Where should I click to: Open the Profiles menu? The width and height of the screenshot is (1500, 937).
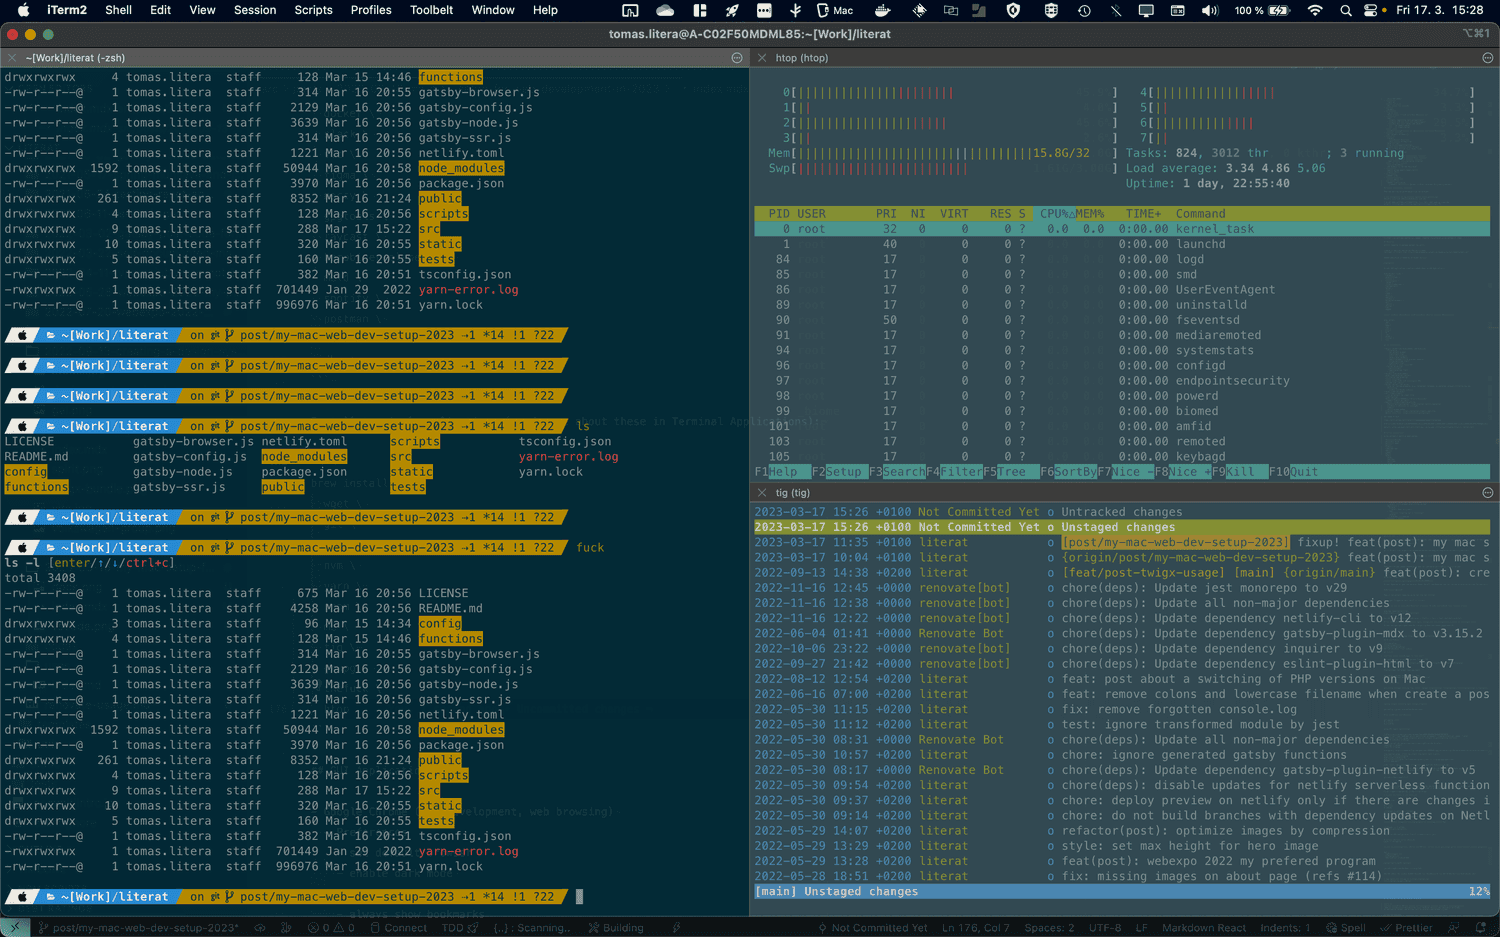click(x=371, y=10)
